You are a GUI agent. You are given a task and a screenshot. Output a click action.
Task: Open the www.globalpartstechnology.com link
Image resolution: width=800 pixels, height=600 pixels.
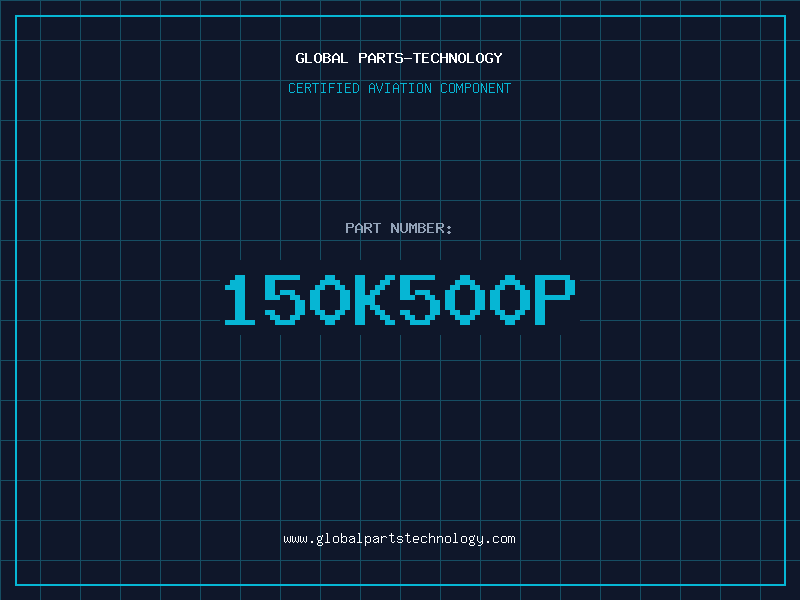pyautogui.click(x=399, y=539)
